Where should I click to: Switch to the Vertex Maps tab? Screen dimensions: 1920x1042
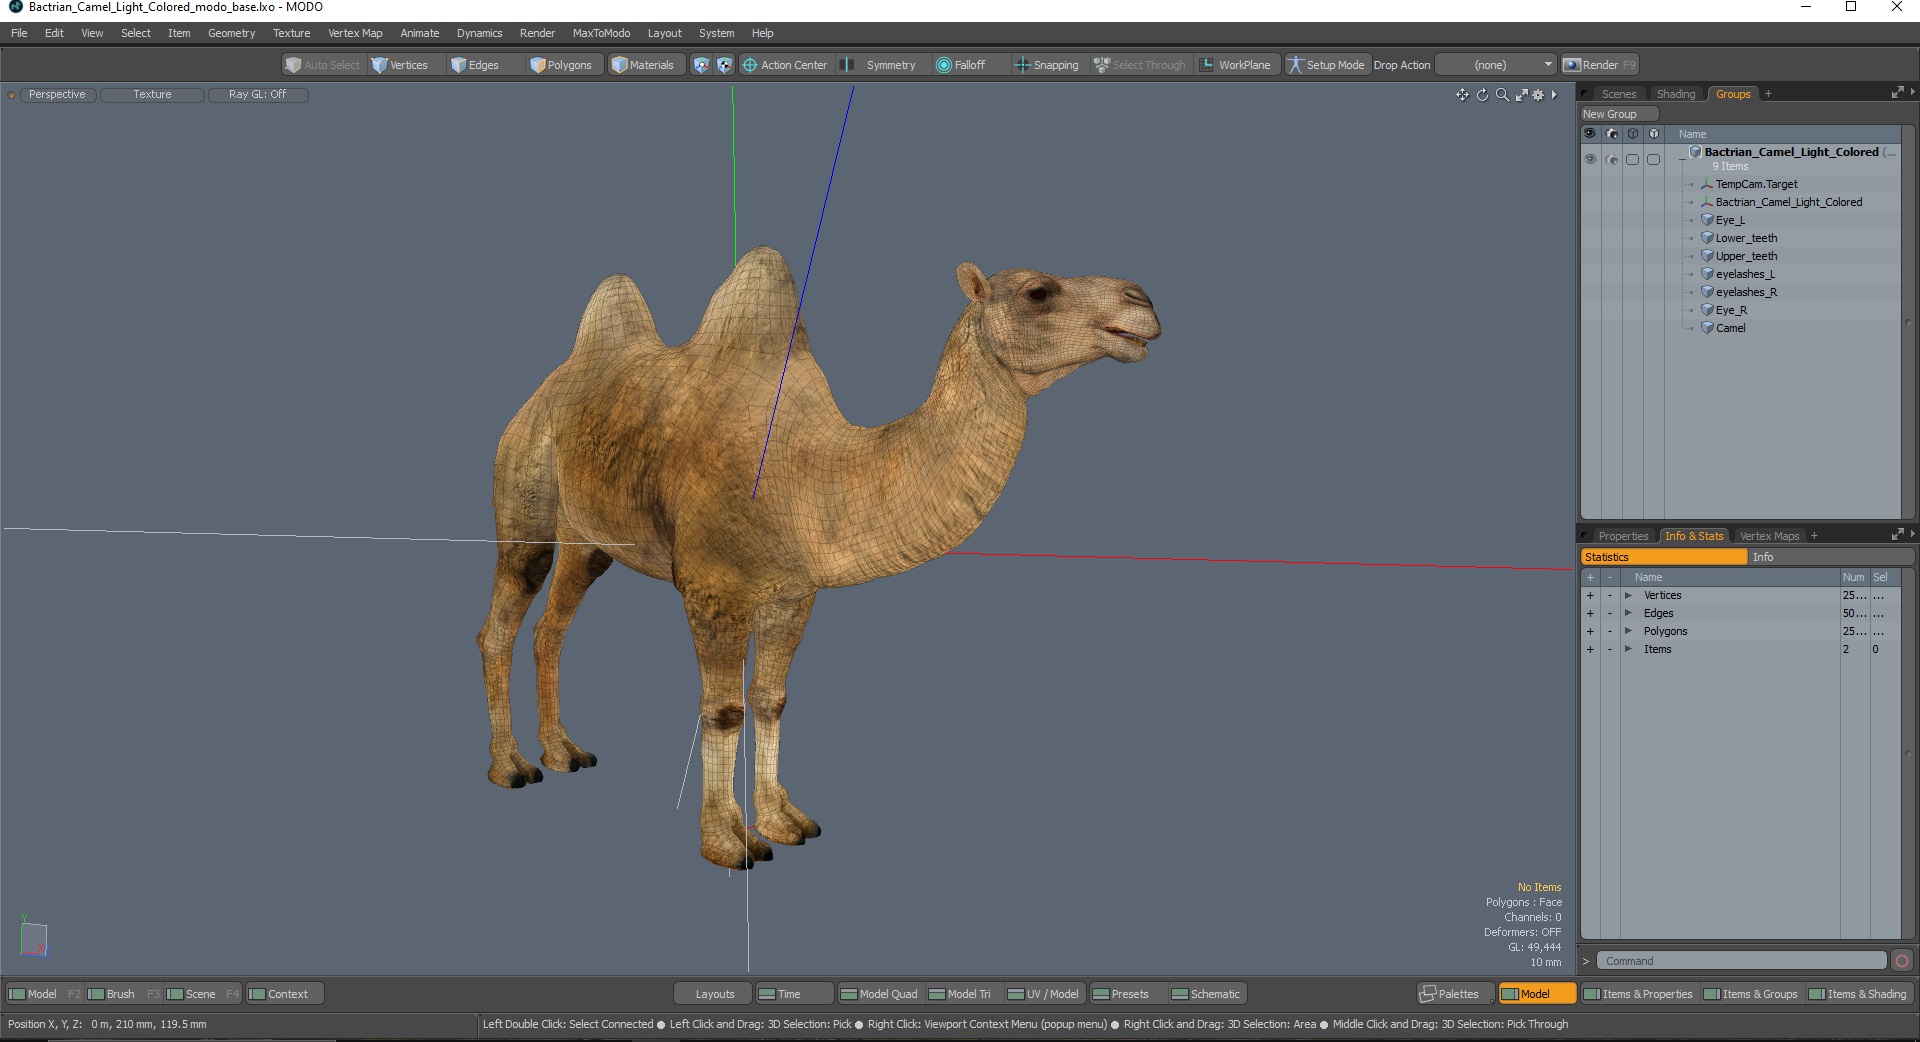point(1769,536)
